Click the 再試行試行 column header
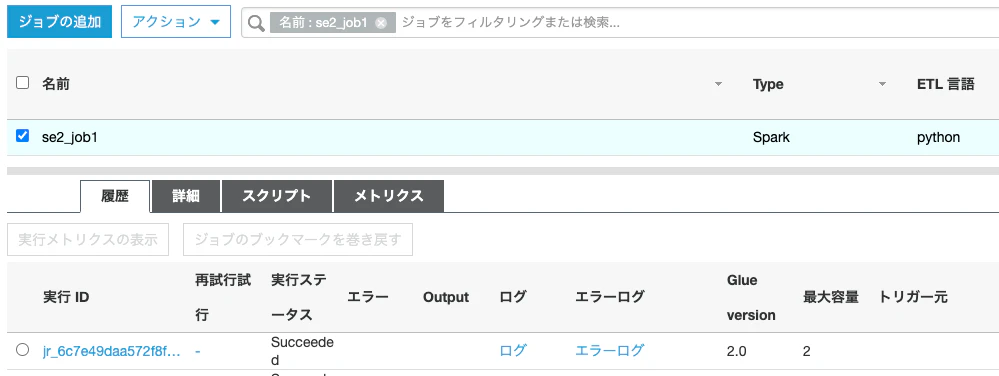 click(222, 298)
